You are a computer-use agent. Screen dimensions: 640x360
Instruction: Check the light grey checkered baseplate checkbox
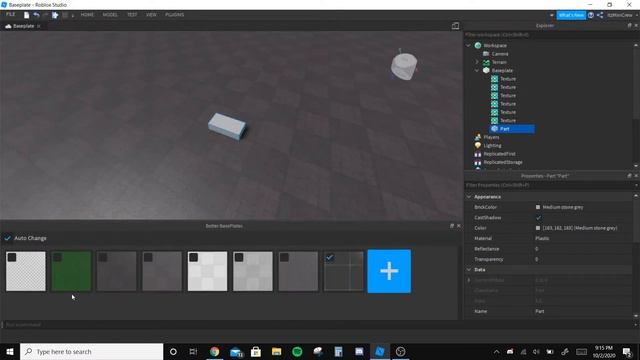239,257
